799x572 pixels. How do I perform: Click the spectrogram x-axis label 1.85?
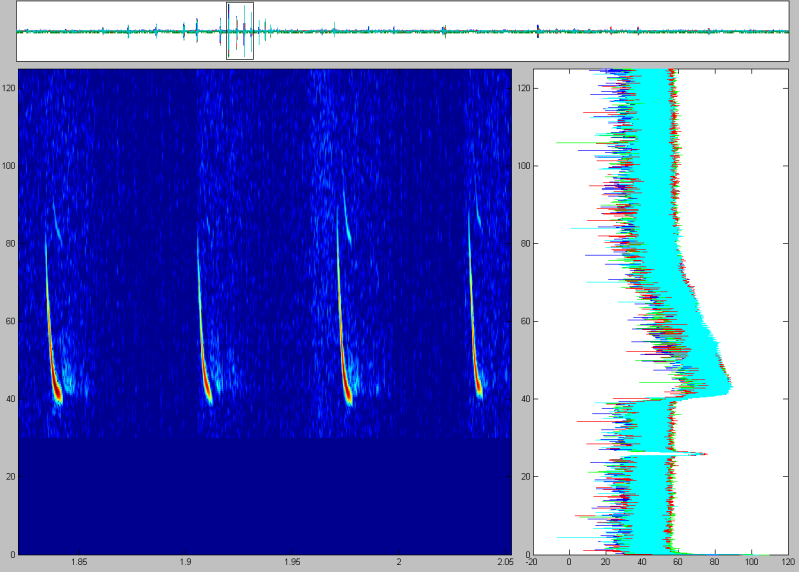[x=79, y=561]
